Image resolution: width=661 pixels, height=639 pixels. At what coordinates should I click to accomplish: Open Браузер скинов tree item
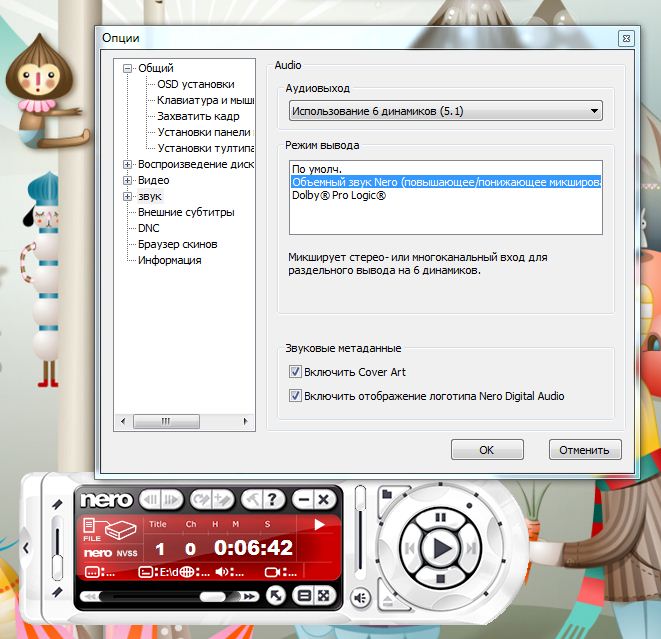(177, 244)
